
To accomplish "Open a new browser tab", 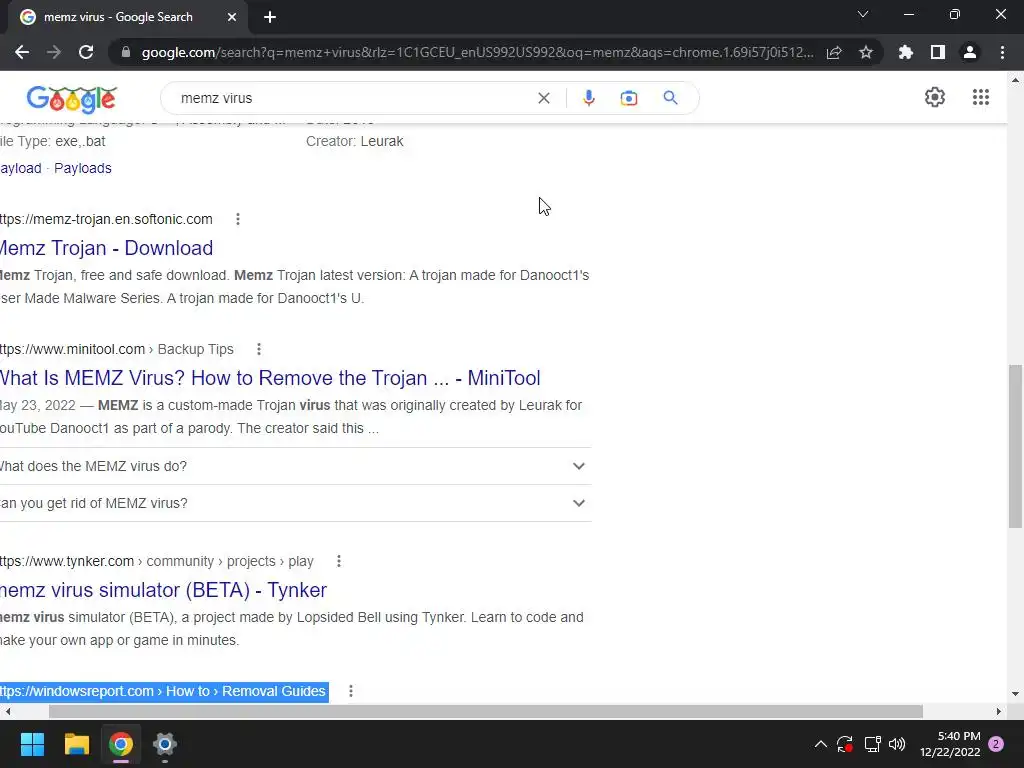I will coord(270,17).
